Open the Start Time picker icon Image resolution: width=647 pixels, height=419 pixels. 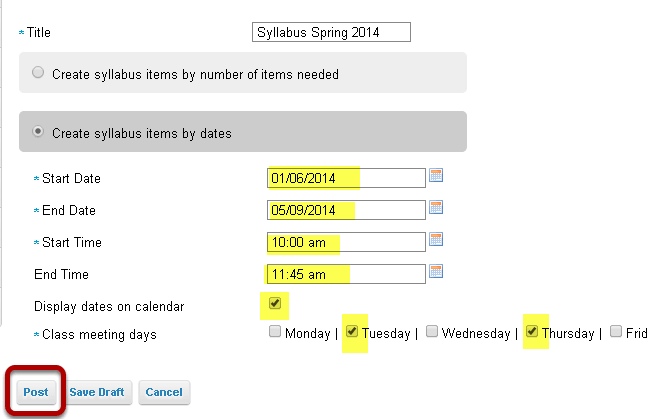[436, 239]
